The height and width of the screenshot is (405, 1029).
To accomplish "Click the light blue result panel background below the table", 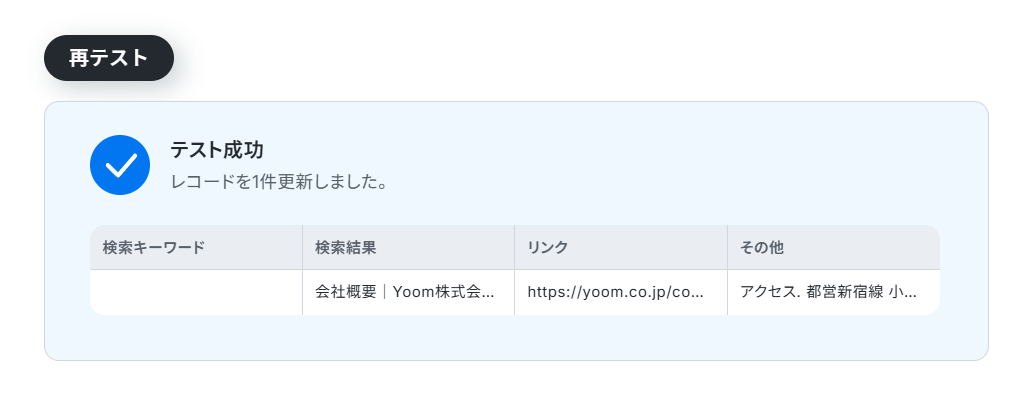I will coord(516,337).
